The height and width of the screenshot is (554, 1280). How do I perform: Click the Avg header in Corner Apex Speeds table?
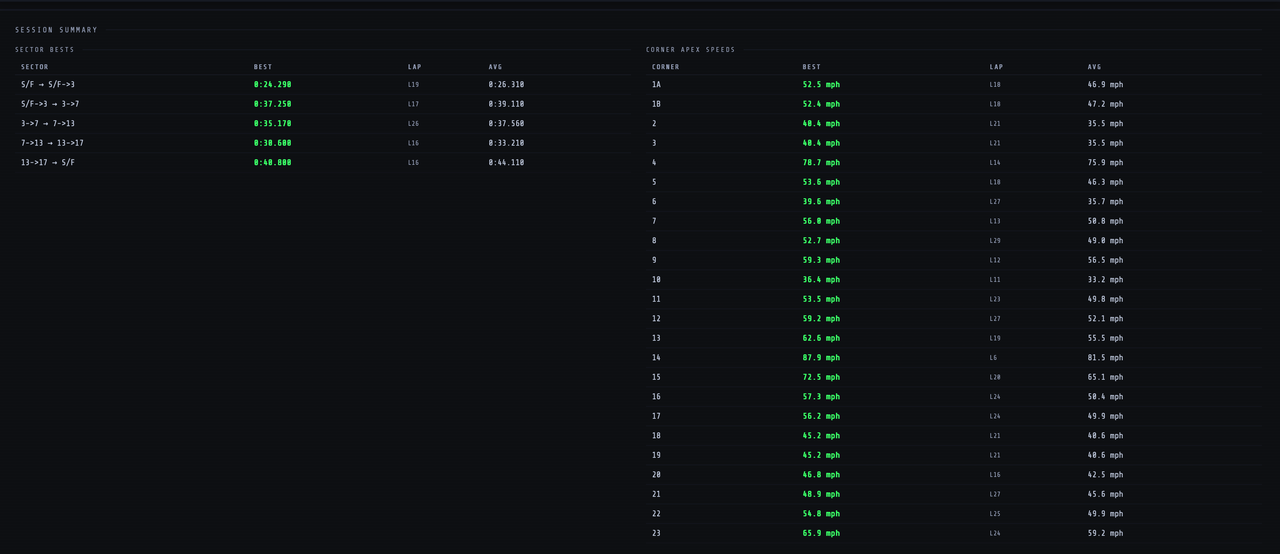(1095, 67)
